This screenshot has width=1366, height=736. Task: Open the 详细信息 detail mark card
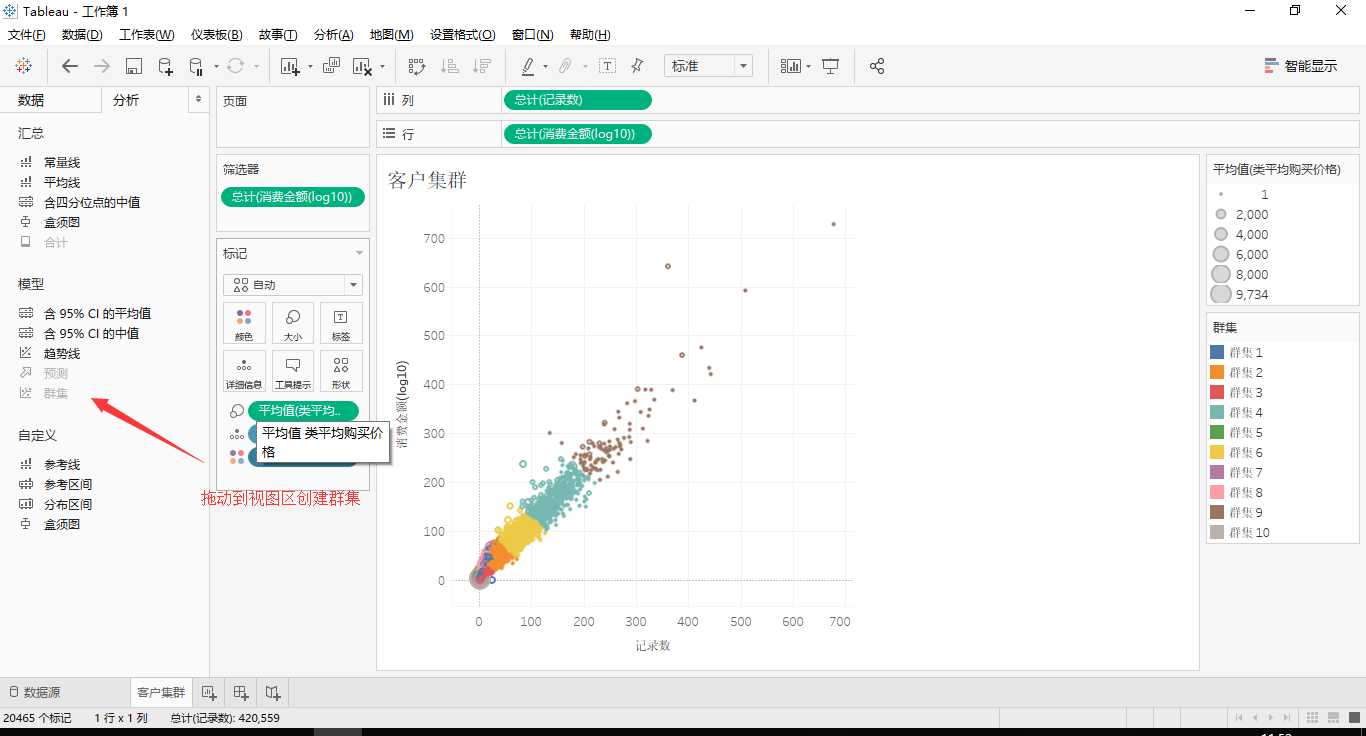(x=244, y=371)
